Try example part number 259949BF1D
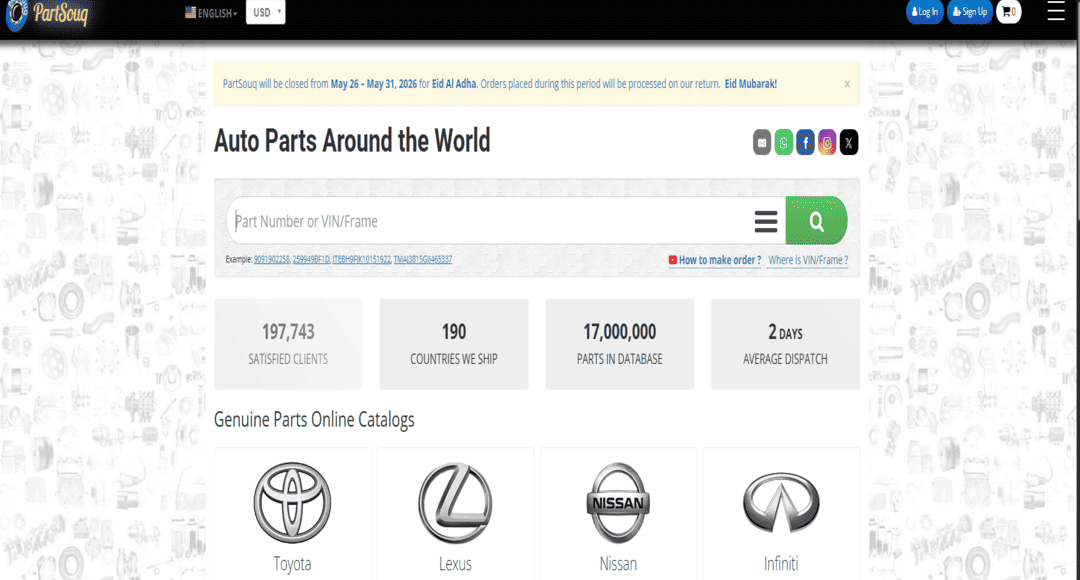 [x=311, y=260]
